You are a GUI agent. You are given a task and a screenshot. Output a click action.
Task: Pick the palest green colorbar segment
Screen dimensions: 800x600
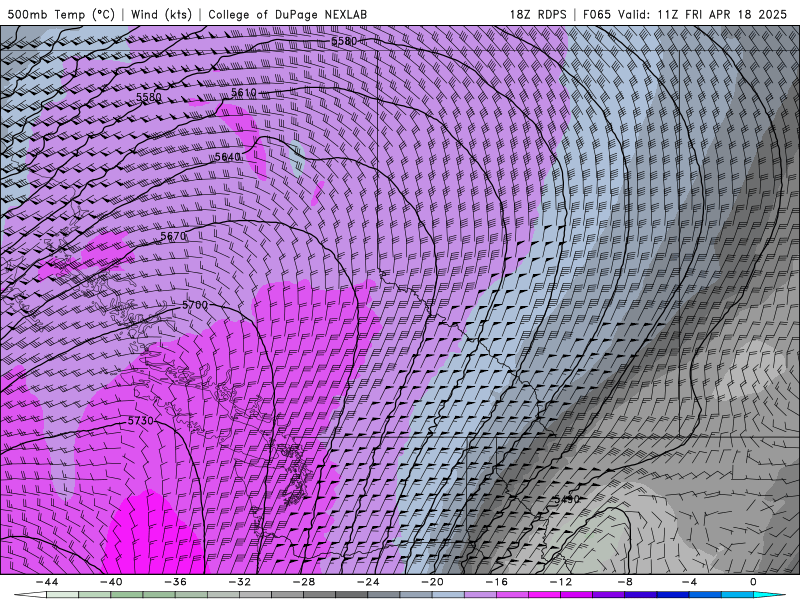pos(62,595)
